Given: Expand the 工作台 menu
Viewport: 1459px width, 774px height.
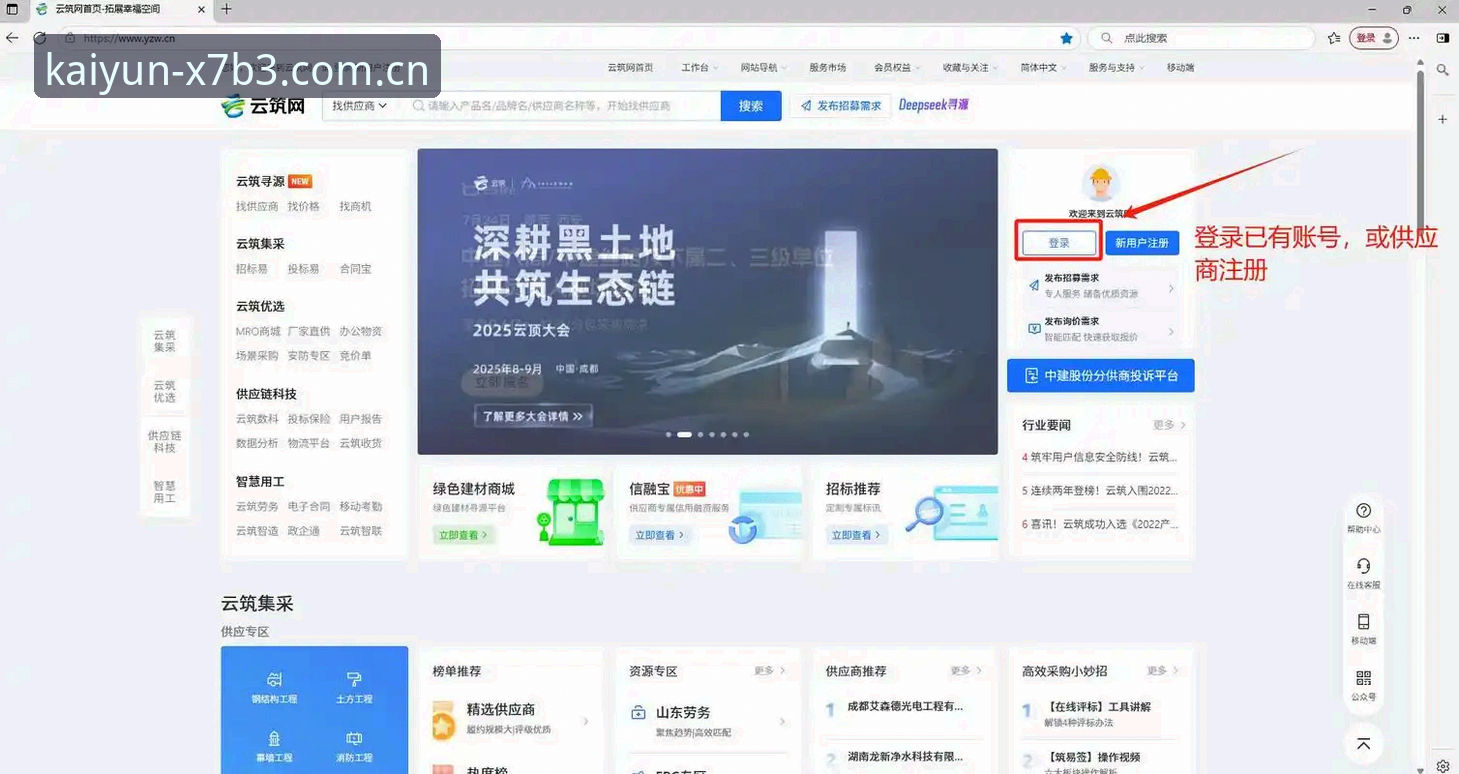Looking at the screenshot, I should (x=699, y=68).
